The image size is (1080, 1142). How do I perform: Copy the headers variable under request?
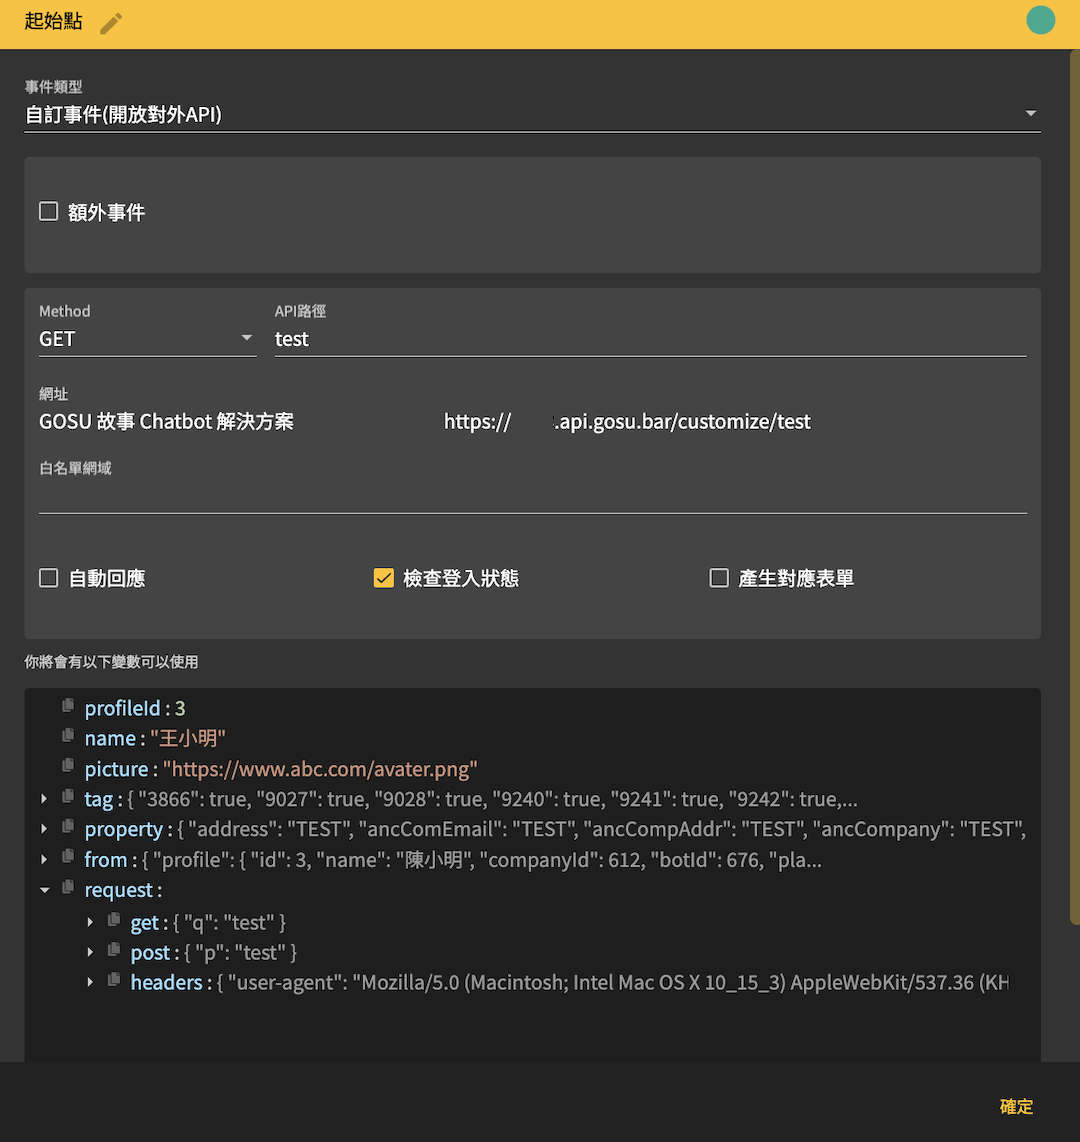pyautogui.click(x=114, y=980)
